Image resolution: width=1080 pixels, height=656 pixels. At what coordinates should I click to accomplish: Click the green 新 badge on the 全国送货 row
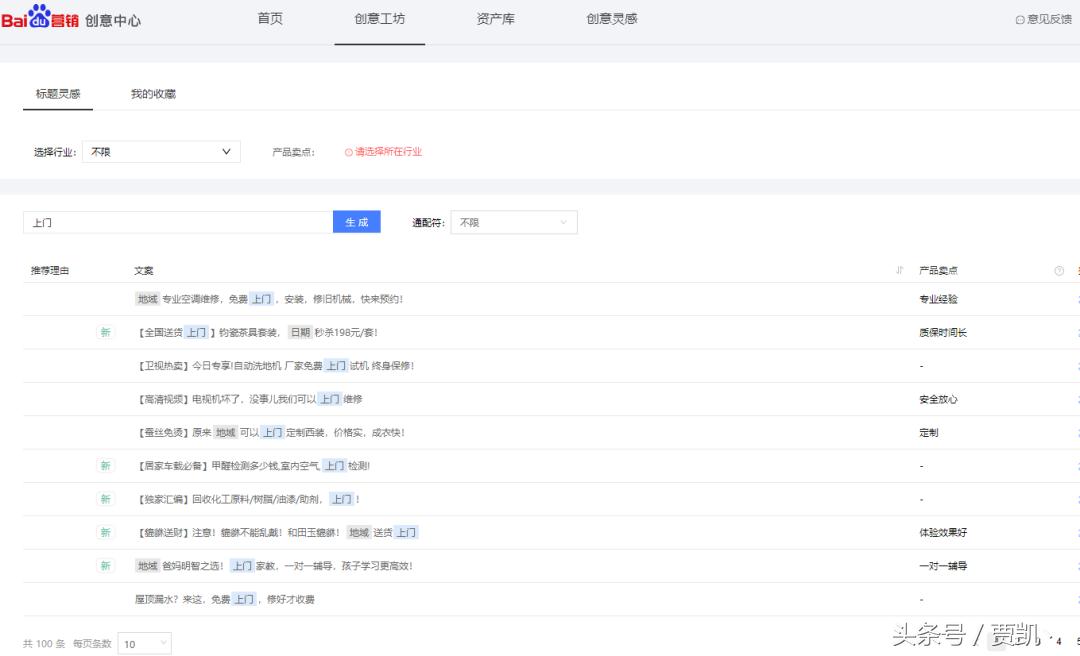pyautogui.click(x=106, y=332)
